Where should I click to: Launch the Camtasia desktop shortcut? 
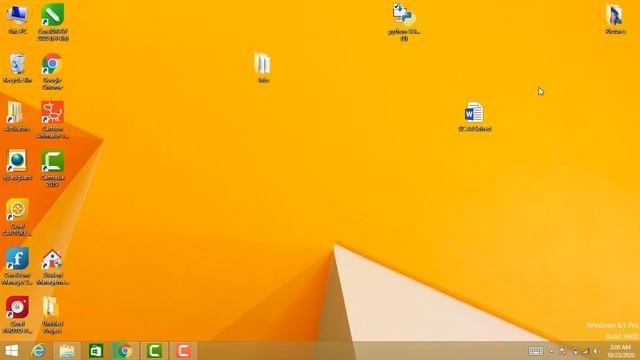tap(52, 168)
